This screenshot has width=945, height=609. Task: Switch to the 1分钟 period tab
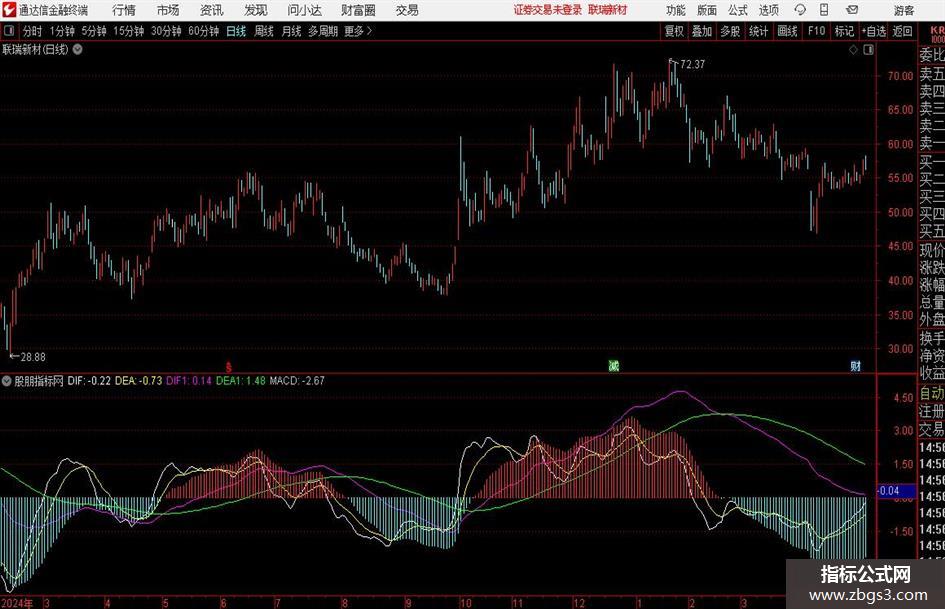coord(62,31)
